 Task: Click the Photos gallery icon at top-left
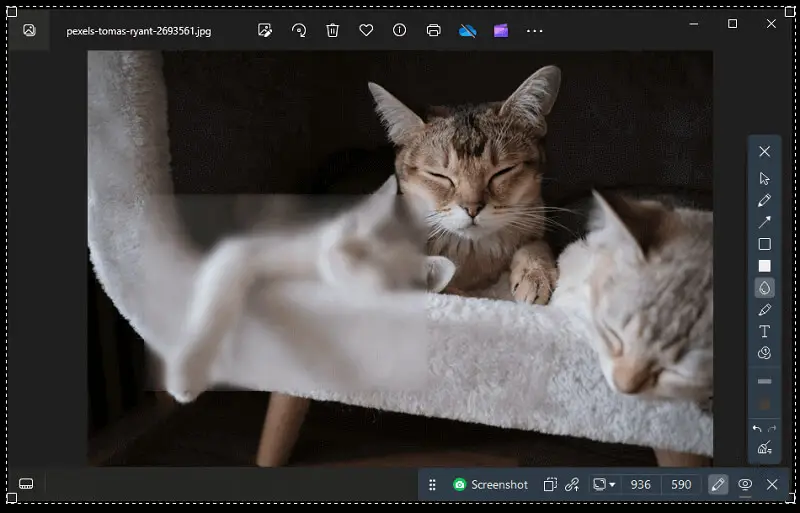[x=30, y=30]
